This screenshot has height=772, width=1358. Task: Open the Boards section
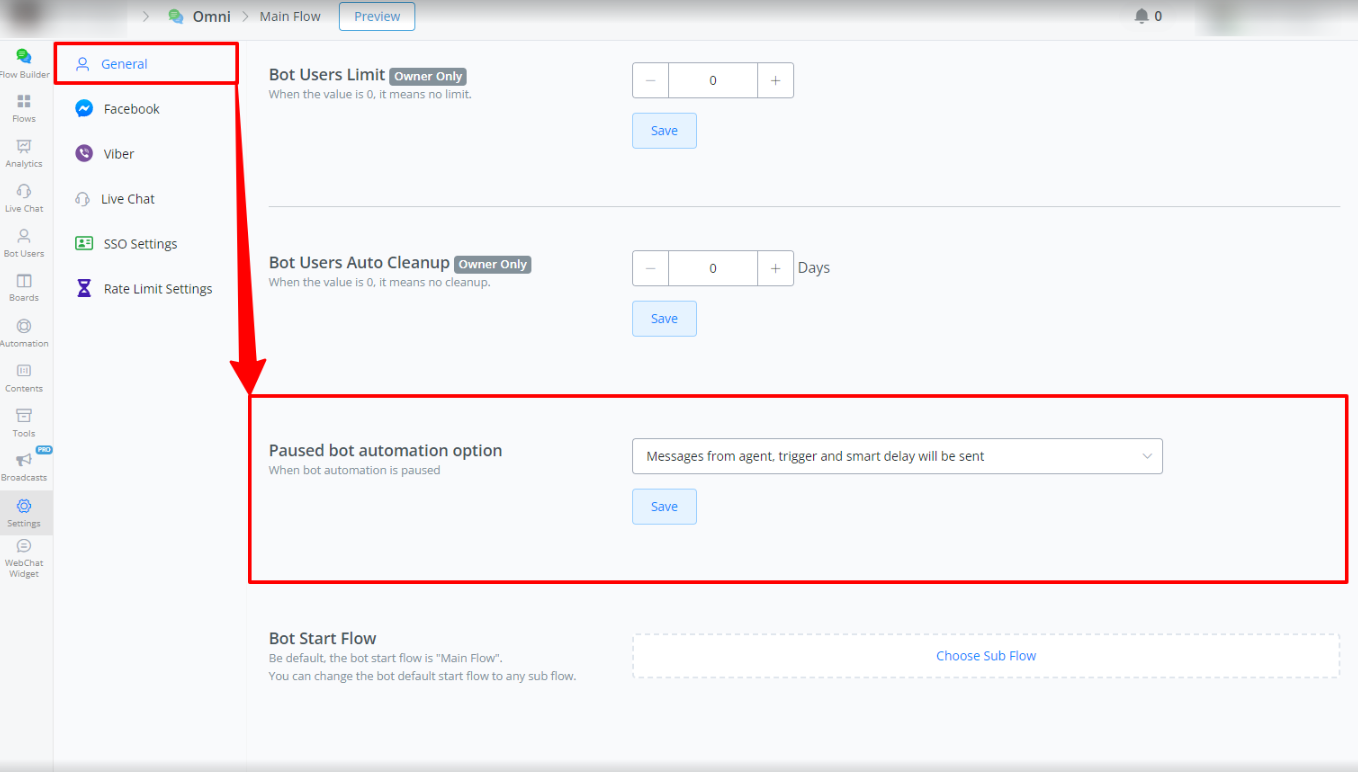pyautogui.click(x=24, y=287)
